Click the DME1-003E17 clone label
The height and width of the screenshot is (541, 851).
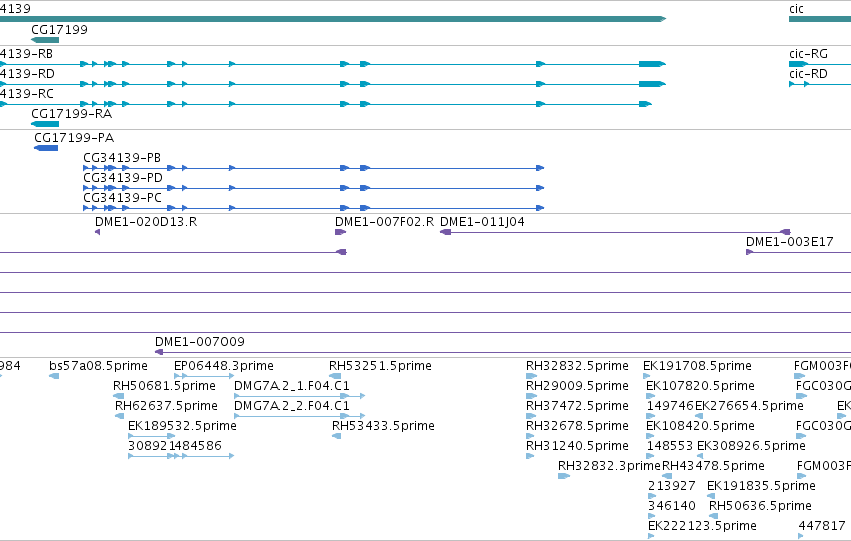coord(790,241)
